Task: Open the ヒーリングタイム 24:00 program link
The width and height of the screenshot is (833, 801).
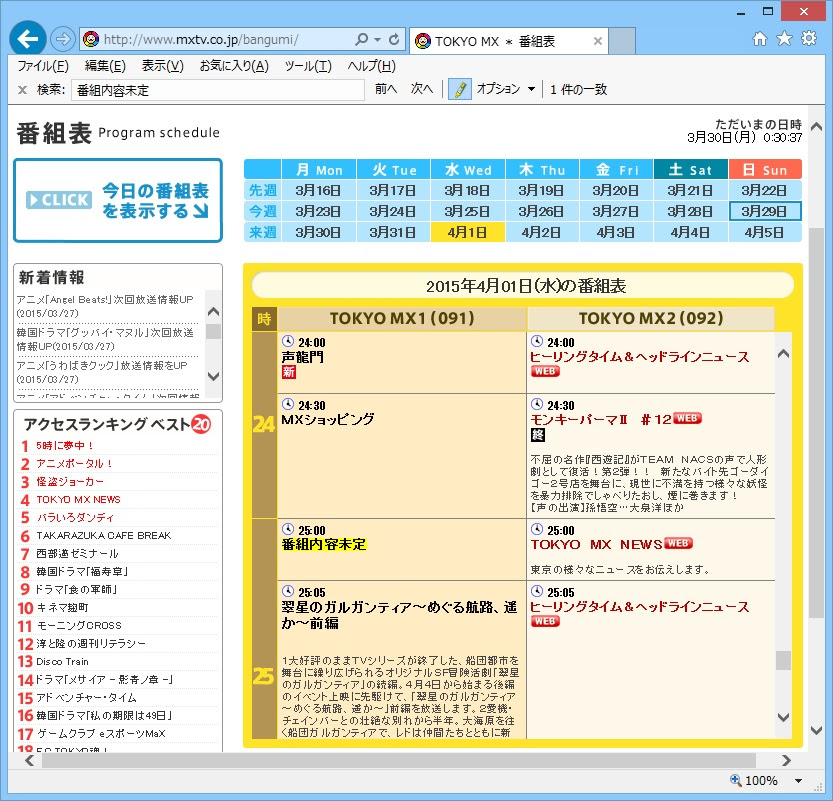Action: 640,356
